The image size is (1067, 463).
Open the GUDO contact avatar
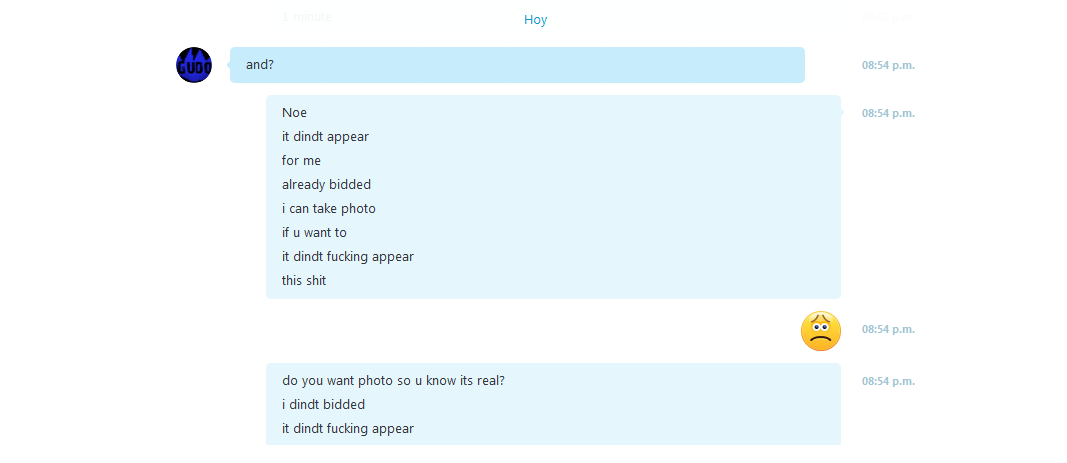194,65
